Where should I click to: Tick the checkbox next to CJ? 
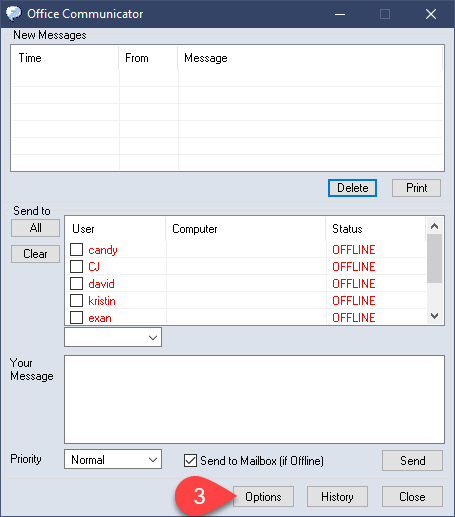coord(77,266)
